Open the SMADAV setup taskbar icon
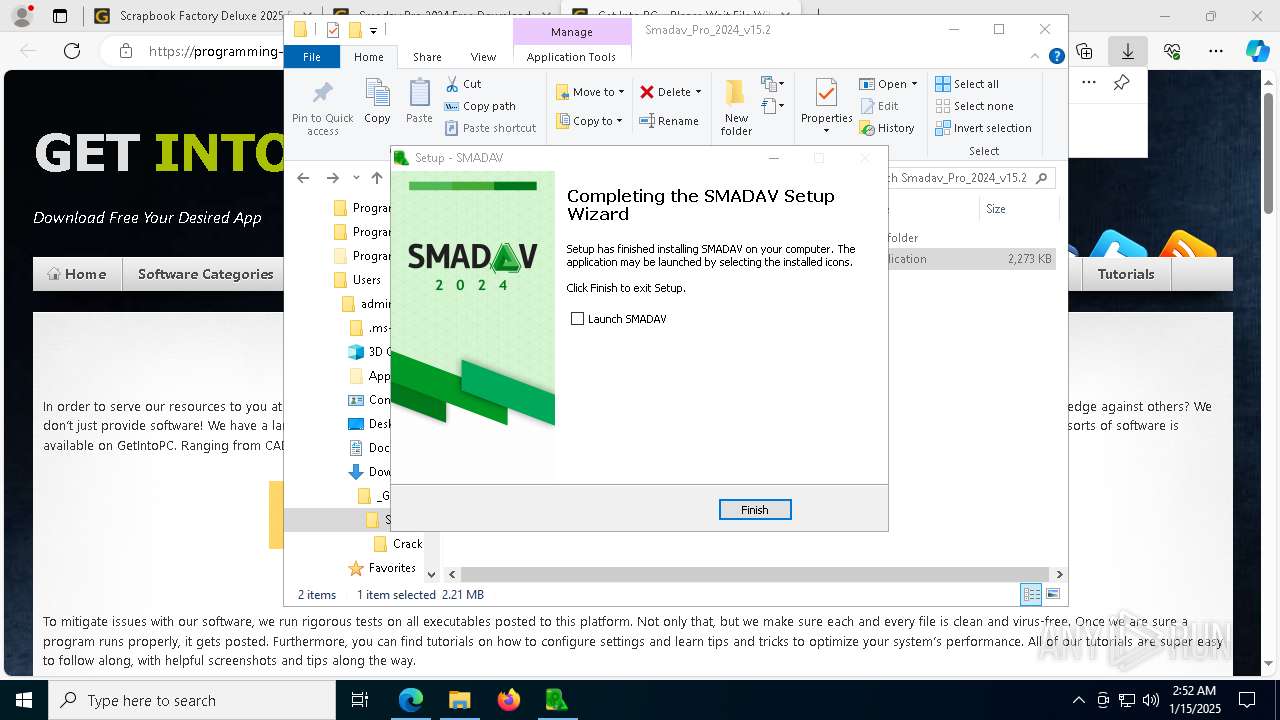Image resolution: width=1280 pixels, height=720 pixels. click(x=557, y=700)
